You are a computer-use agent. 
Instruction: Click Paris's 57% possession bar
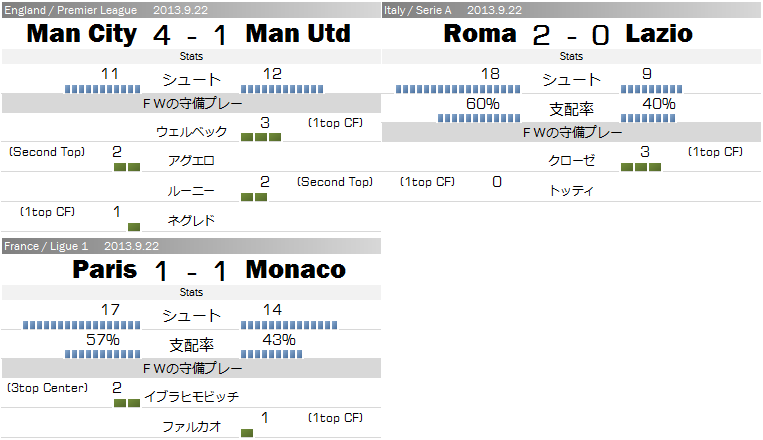pos(103,354)
